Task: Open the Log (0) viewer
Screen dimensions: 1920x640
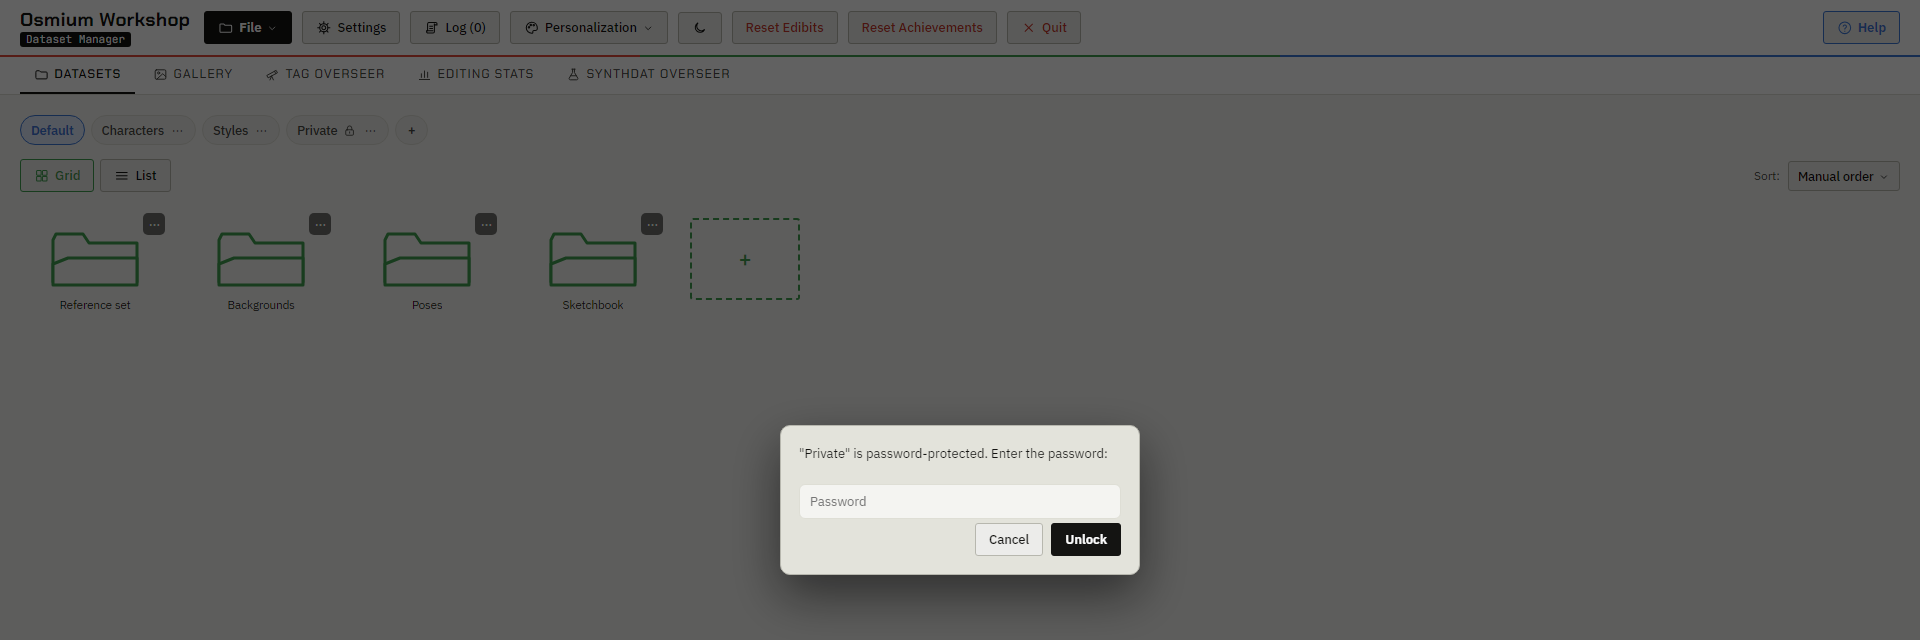Action: tap(455, 28)
